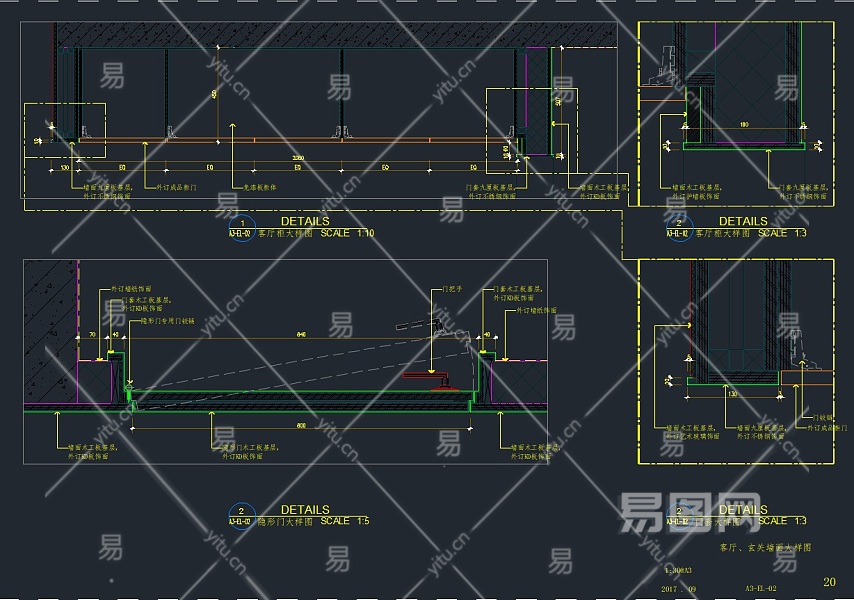Select the 800 dimension under the door

(x=301, y=425)
